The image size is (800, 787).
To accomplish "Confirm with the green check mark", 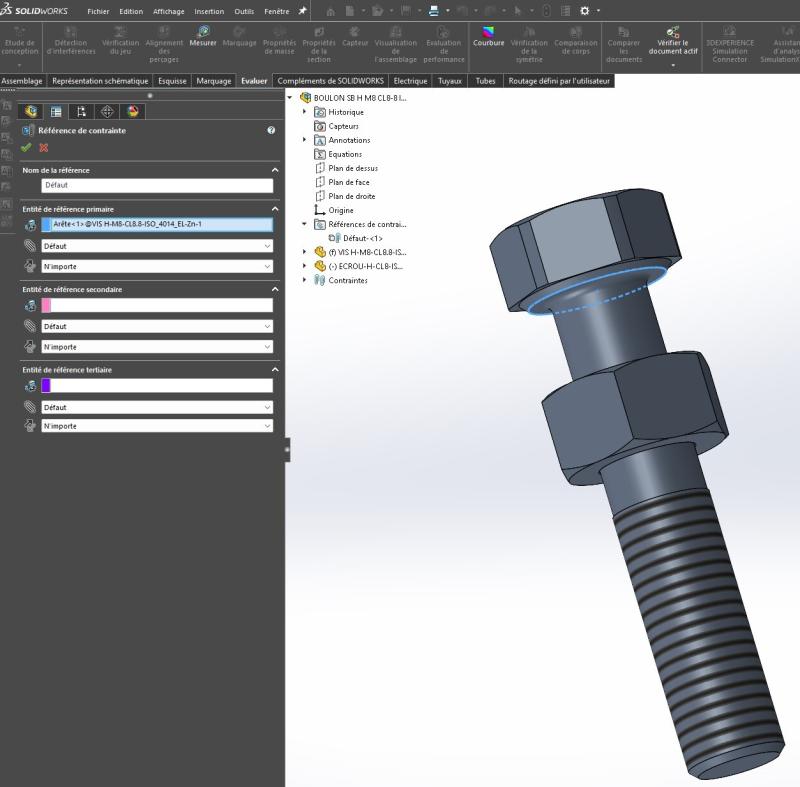I will pos(26,147).
